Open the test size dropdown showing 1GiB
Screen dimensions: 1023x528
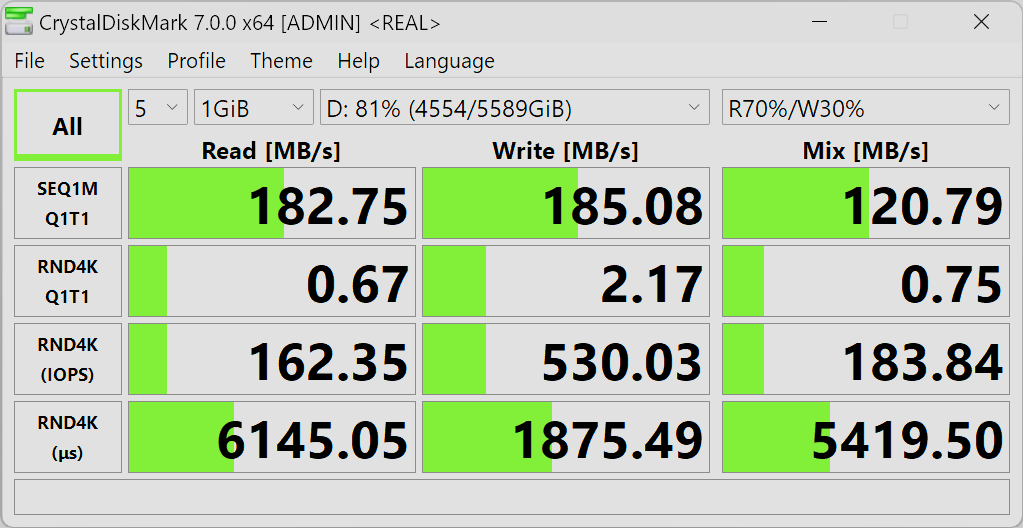click(254, 107)
